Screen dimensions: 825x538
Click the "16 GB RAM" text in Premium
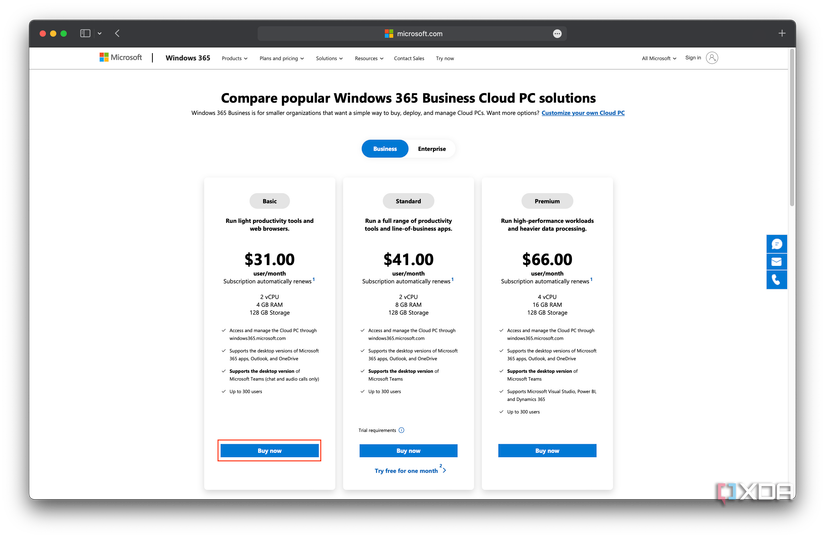(547, 304)
